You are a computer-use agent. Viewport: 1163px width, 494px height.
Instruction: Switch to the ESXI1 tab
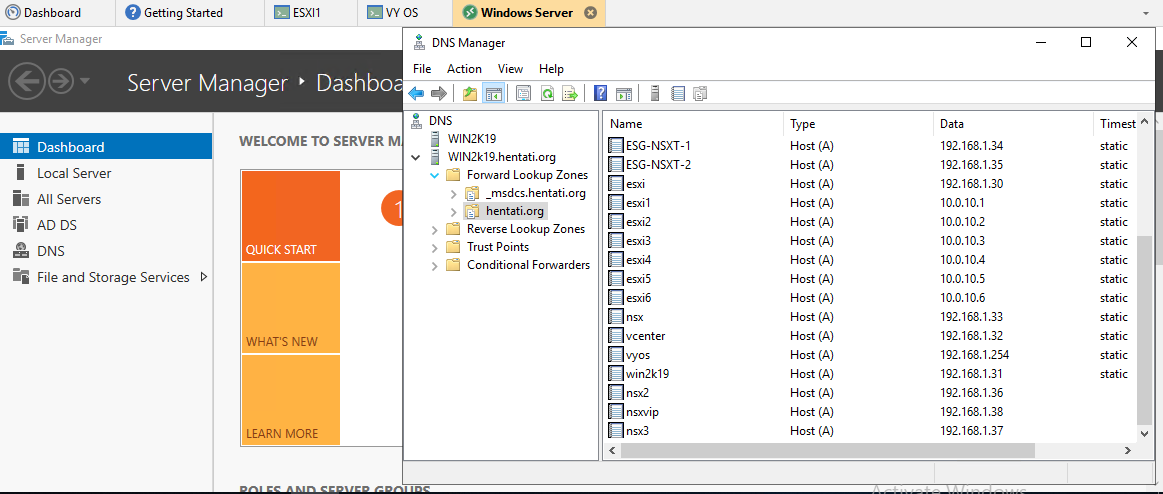[x=312, y=13]
